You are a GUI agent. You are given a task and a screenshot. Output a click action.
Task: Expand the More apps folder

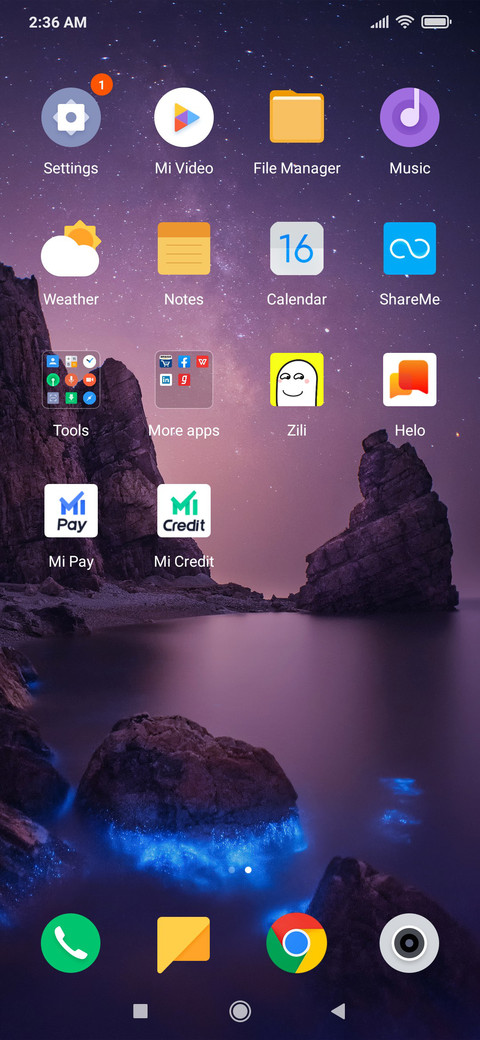coord(184,379)
